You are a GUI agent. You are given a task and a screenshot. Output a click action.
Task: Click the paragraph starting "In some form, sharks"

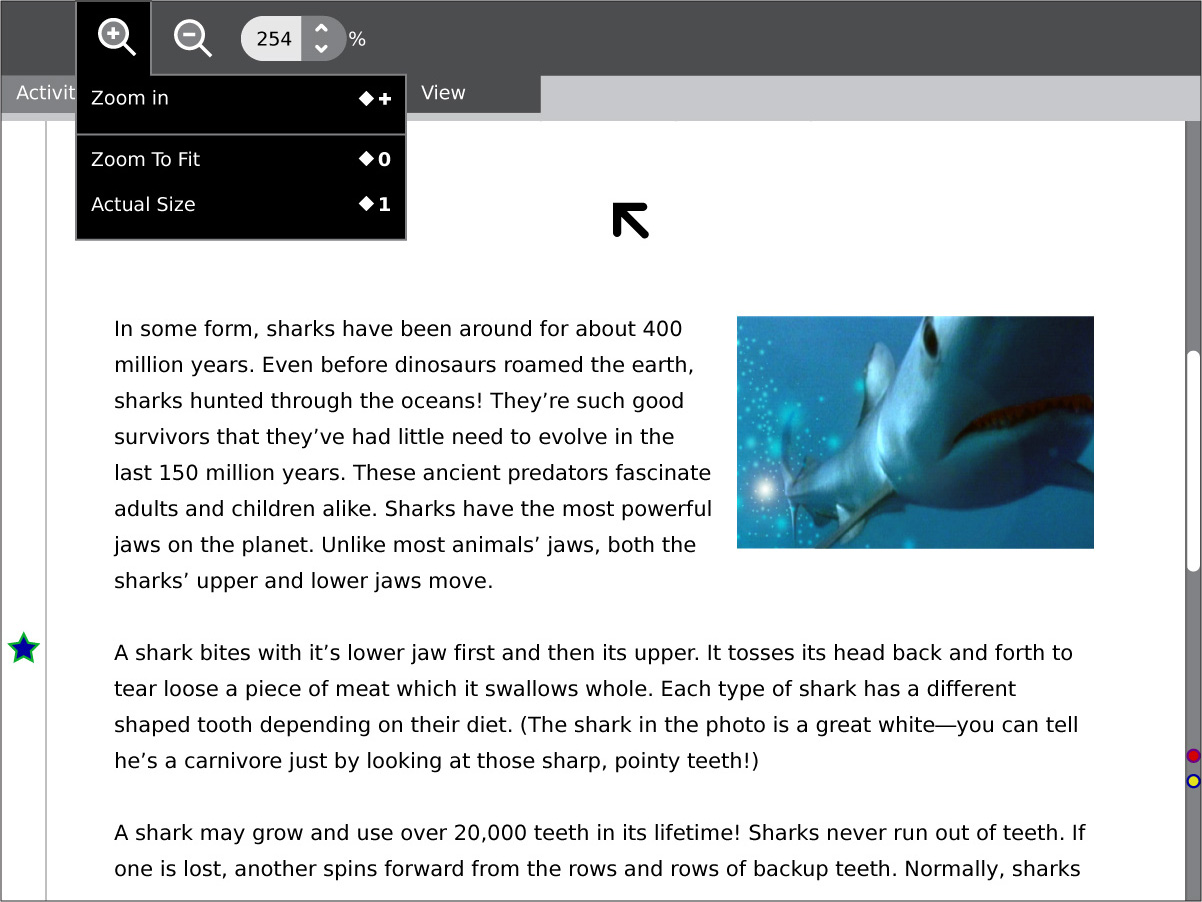412,455
